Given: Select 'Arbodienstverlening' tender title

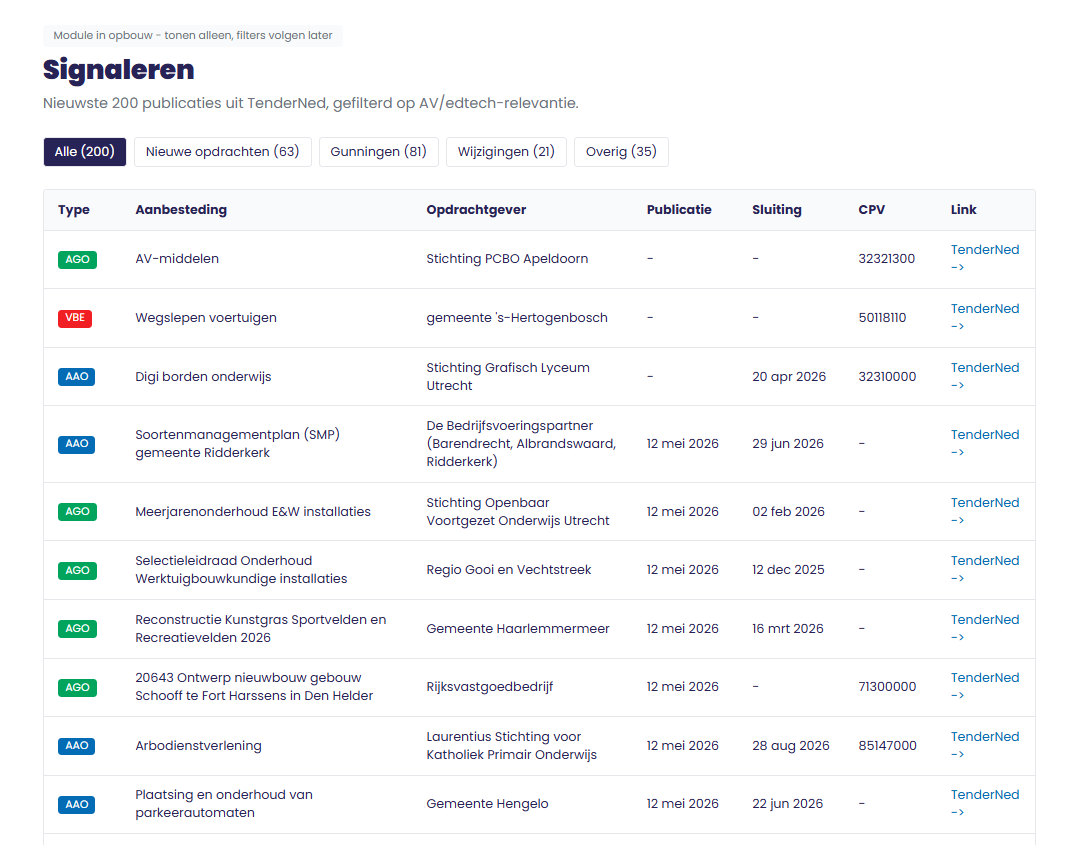Looking at the screenshot, I should [198, 746].
